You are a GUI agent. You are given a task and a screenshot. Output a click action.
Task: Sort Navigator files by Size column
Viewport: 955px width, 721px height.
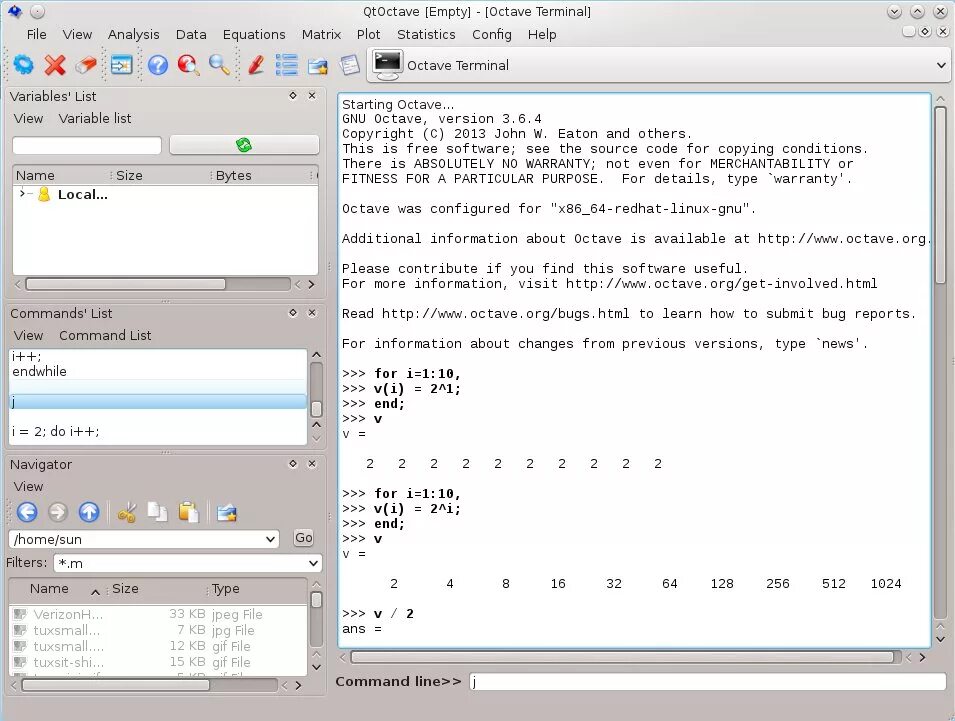coord(125,588)
